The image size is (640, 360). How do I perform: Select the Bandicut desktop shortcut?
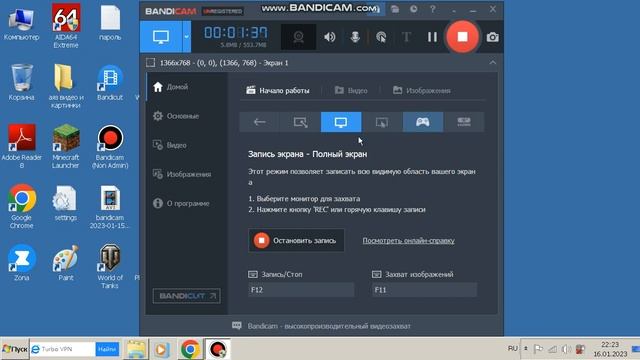pyautogui.click(x=110, y=83)
